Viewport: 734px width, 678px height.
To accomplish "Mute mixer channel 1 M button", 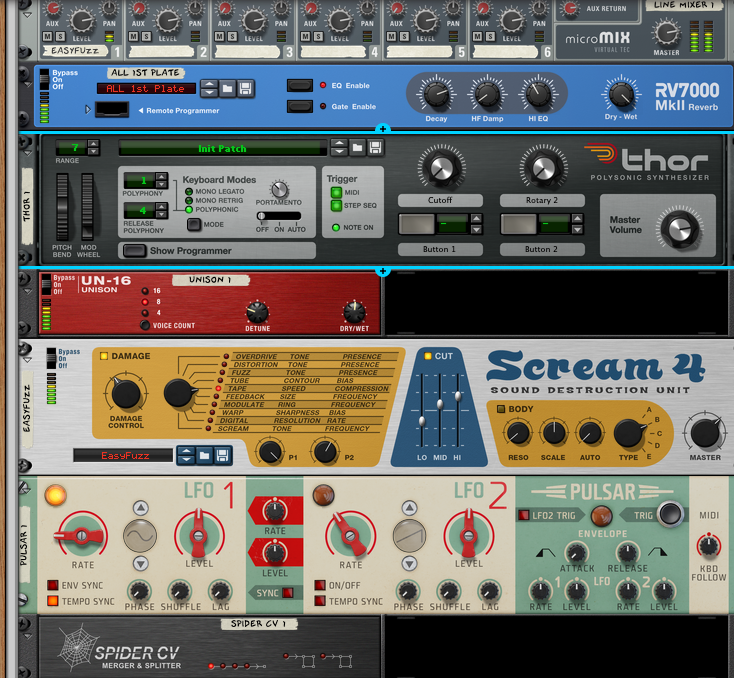I will (x=47, y=37).
